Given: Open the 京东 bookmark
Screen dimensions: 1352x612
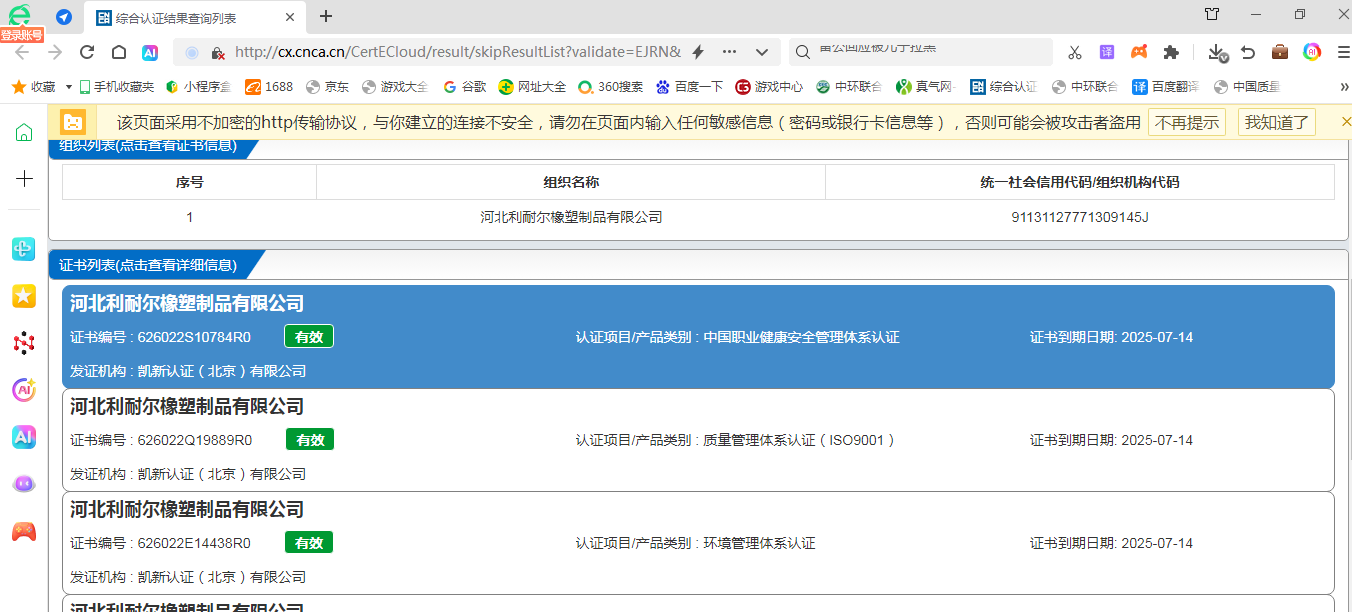Looking at the screenshot, I should (327, 87).
